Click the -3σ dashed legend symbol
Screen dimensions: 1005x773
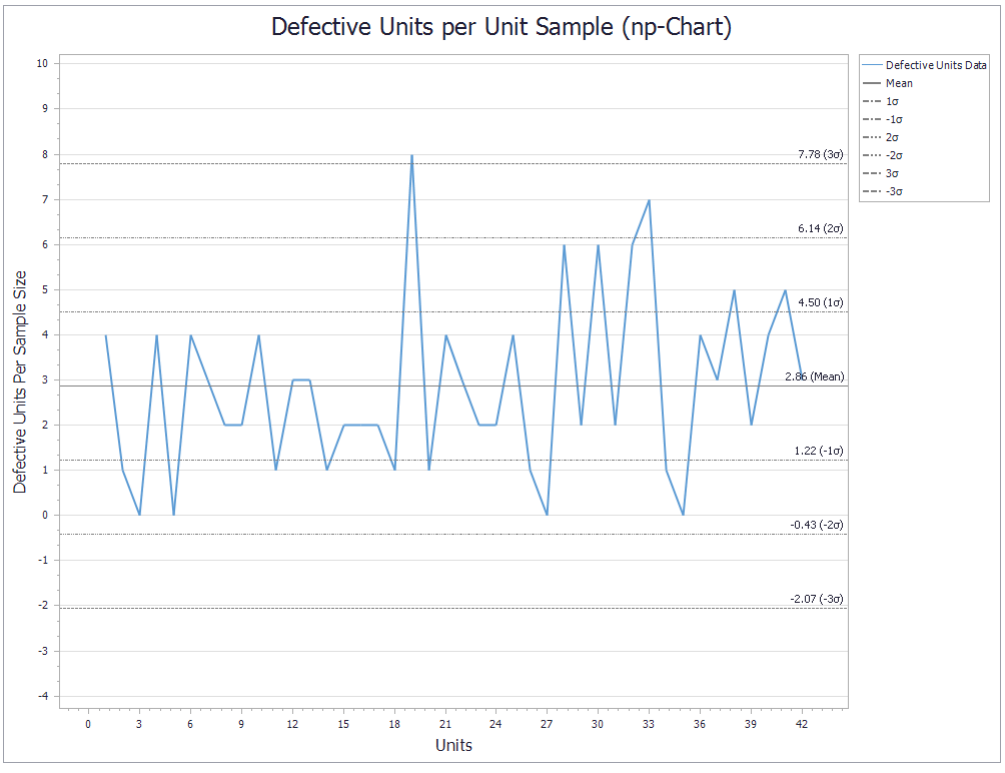coord(872,190)
